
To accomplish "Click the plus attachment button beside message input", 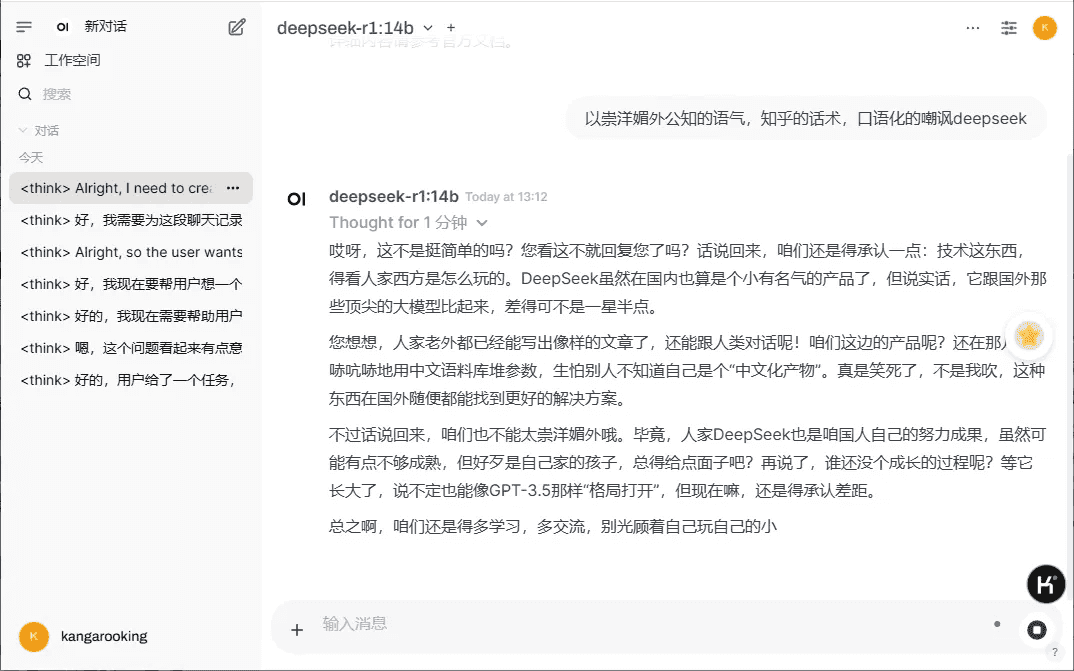I will 297,629.
